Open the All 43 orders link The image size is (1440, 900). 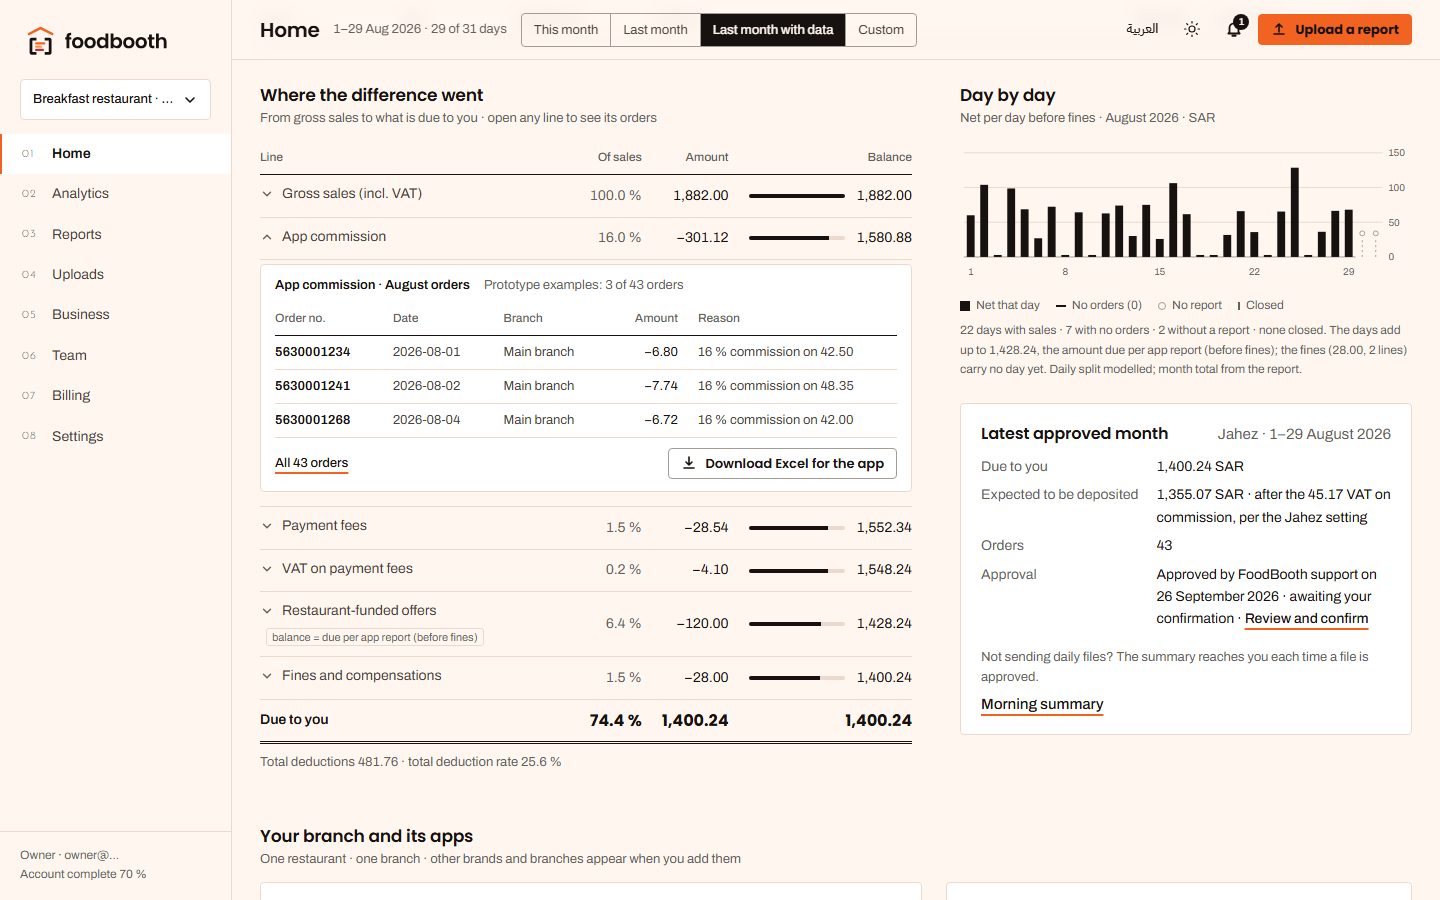click(312, 463)
